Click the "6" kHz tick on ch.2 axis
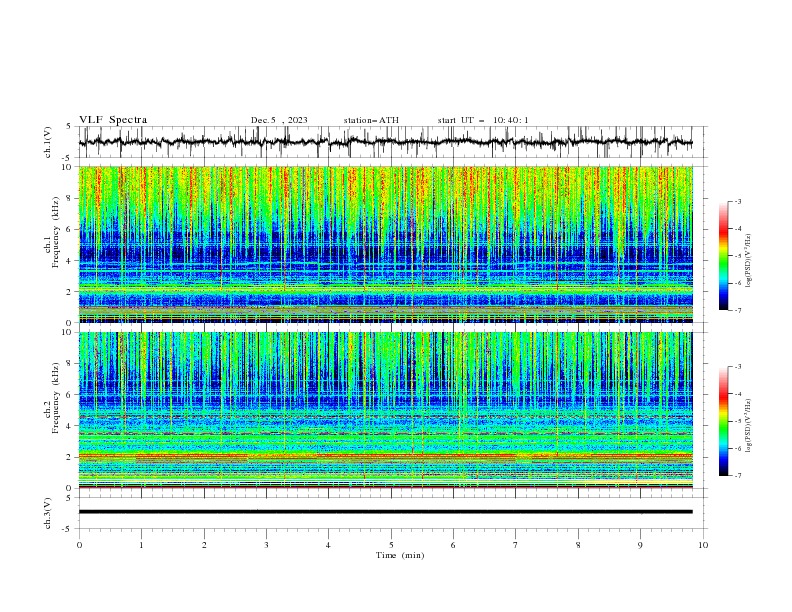Viewport: 792px width, 612px height. click(x=71, y=394)
